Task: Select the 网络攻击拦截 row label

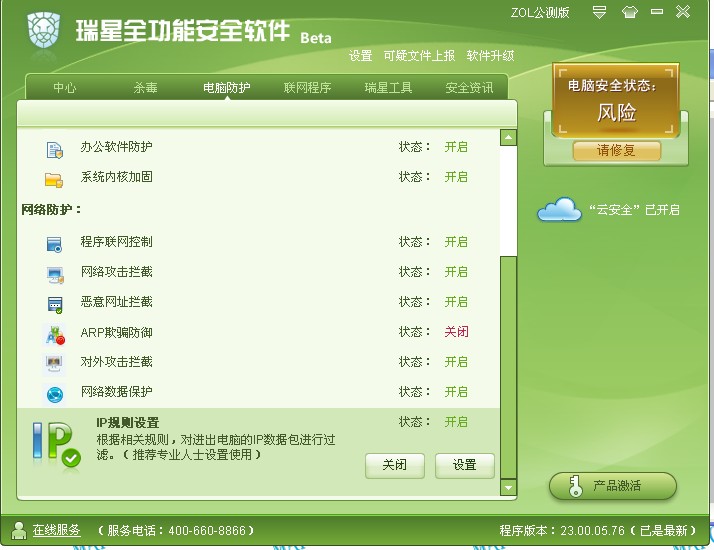Action: pos(117,272)
